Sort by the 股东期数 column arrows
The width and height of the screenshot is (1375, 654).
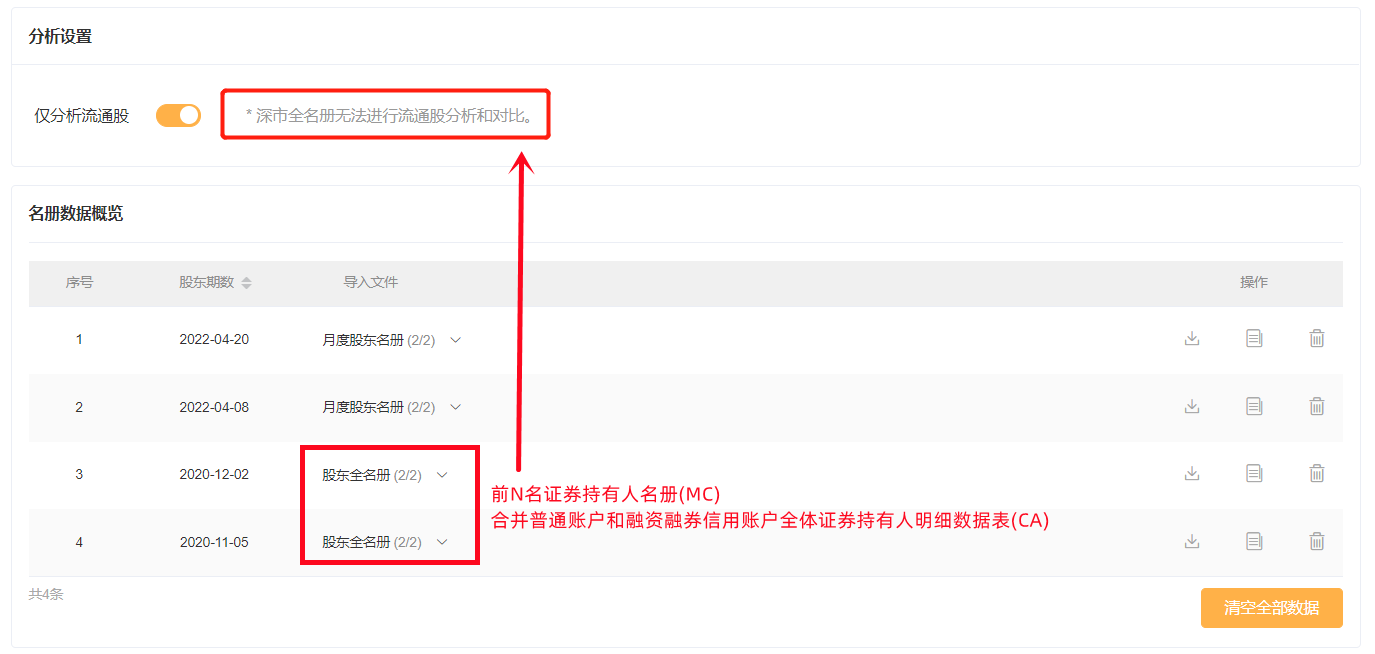click(246, 283)
